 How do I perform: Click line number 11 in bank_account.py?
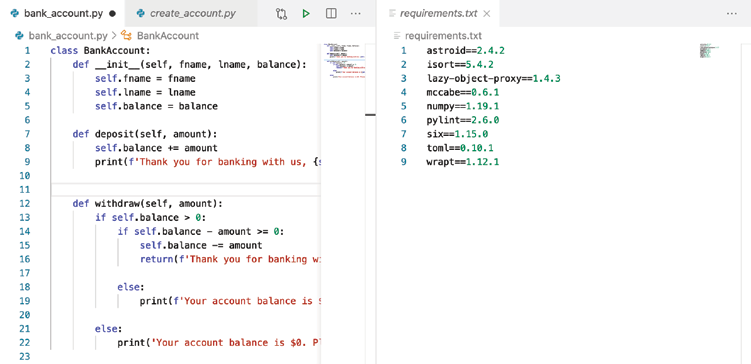[24, 190]
